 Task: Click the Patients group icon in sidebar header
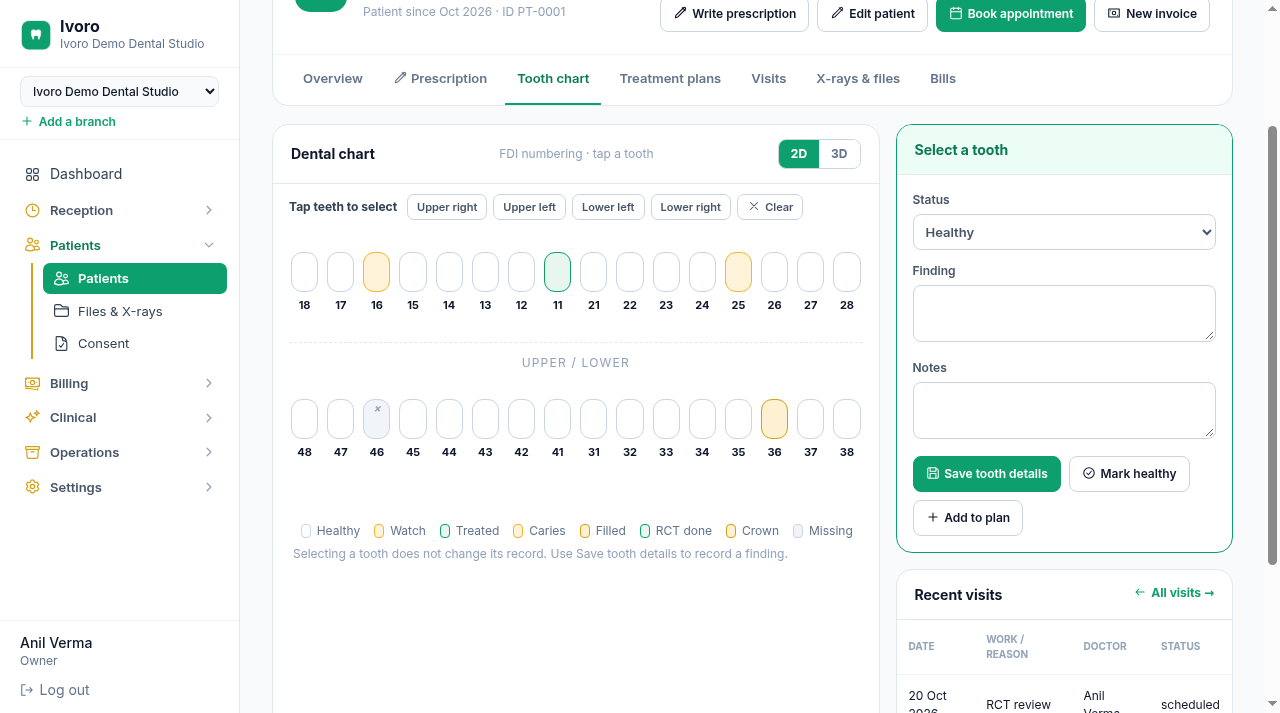click(x=32, y=245)
